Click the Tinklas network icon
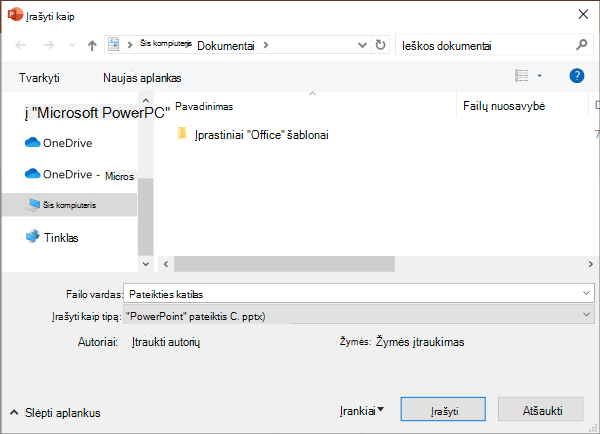 pos(33,237)
